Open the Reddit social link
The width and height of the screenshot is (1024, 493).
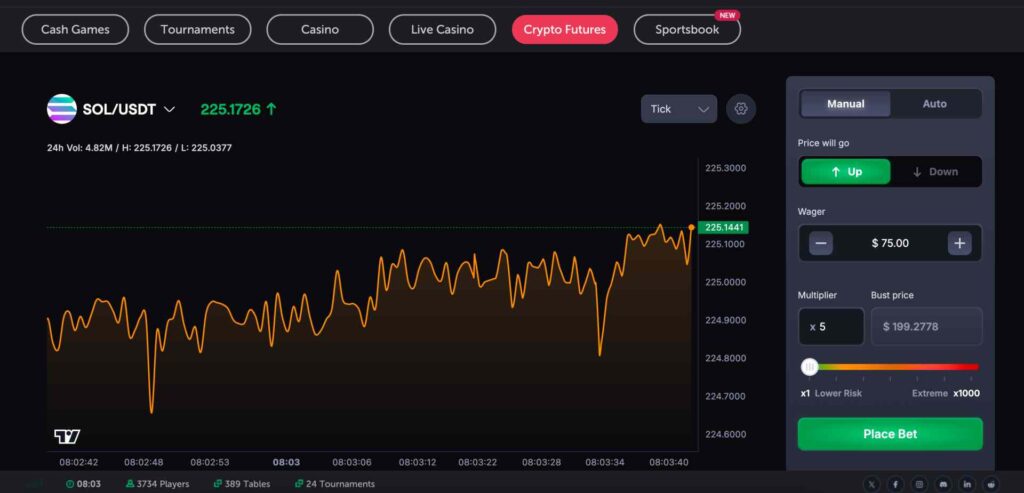991,484
